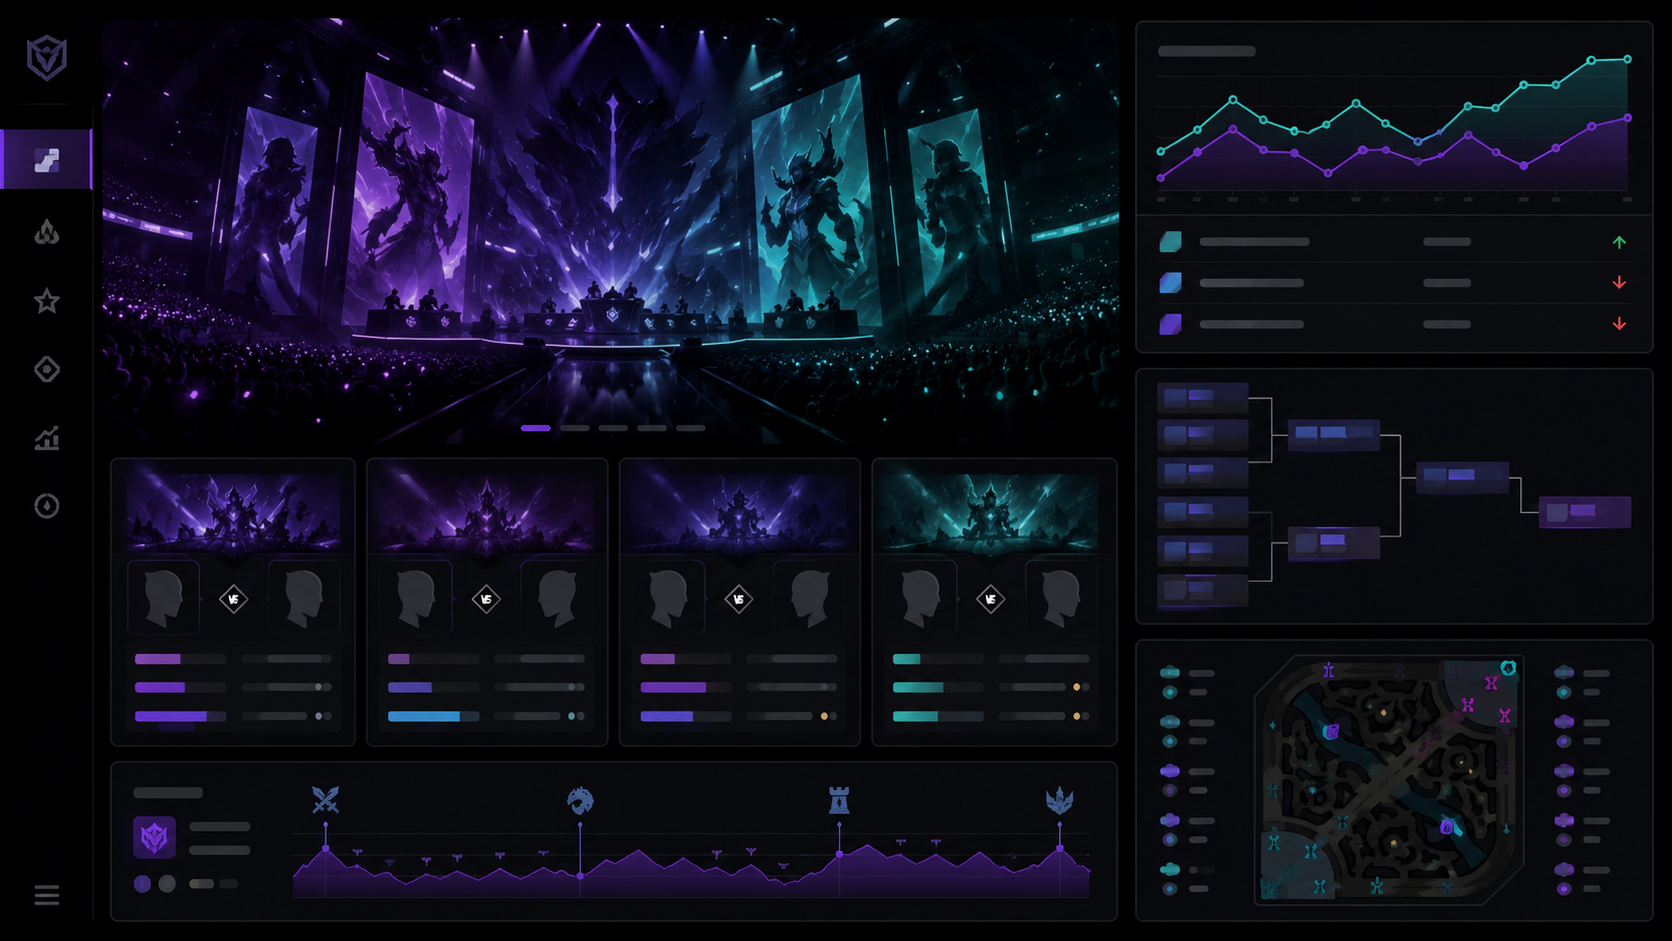Click the VS badge in teal match card

click(x=991, y=599)
